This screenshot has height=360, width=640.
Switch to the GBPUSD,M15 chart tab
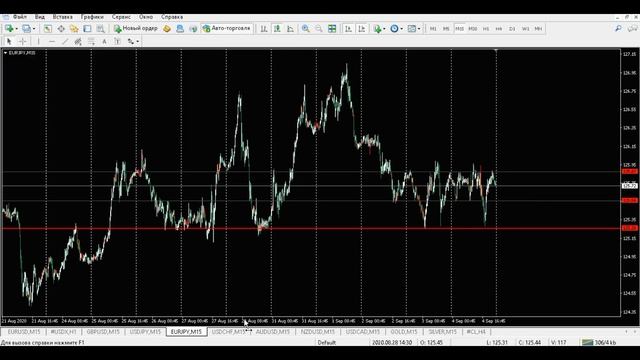tap(103, 332)
